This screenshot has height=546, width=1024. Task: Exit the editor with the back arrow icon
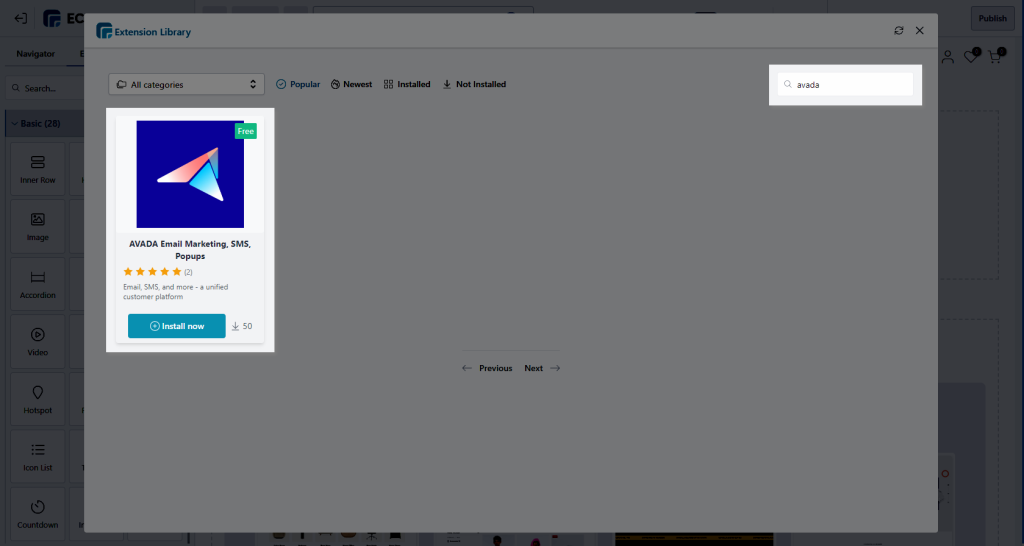tap(21, 18)
